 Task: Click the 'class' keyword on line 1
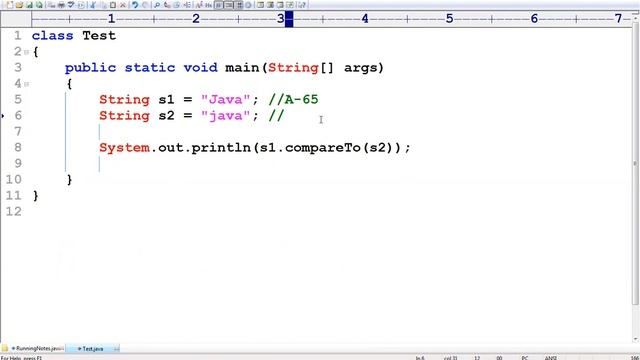53,36
